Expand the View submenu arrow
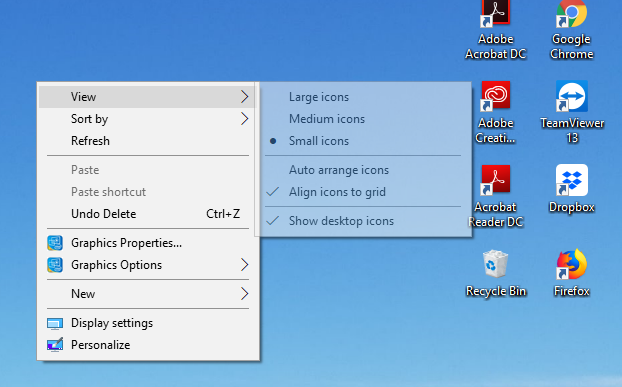This screenshot has width=622, height=387. 245,97
